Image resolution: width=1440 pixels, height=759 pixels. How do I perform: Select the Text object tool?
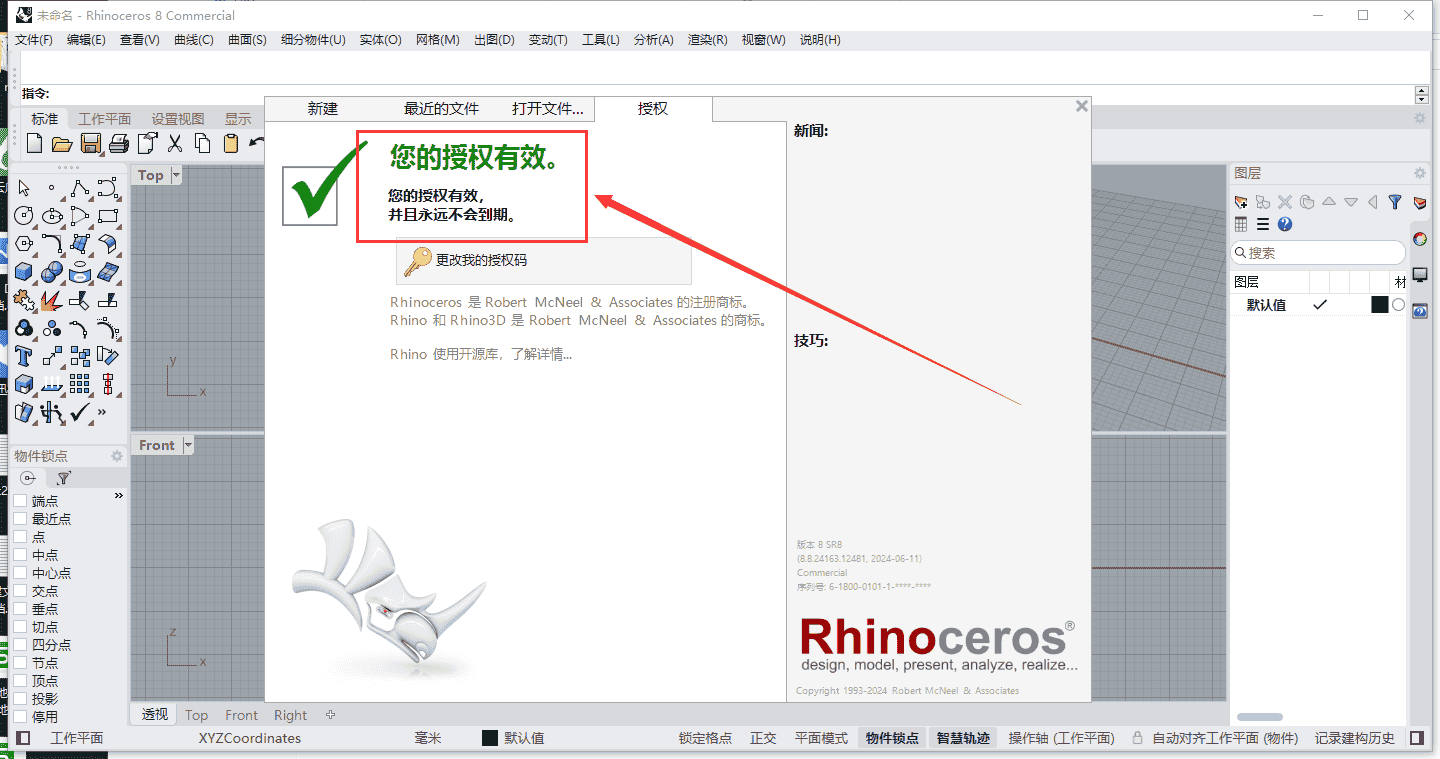pyautogui.click(x=24, y=355)
